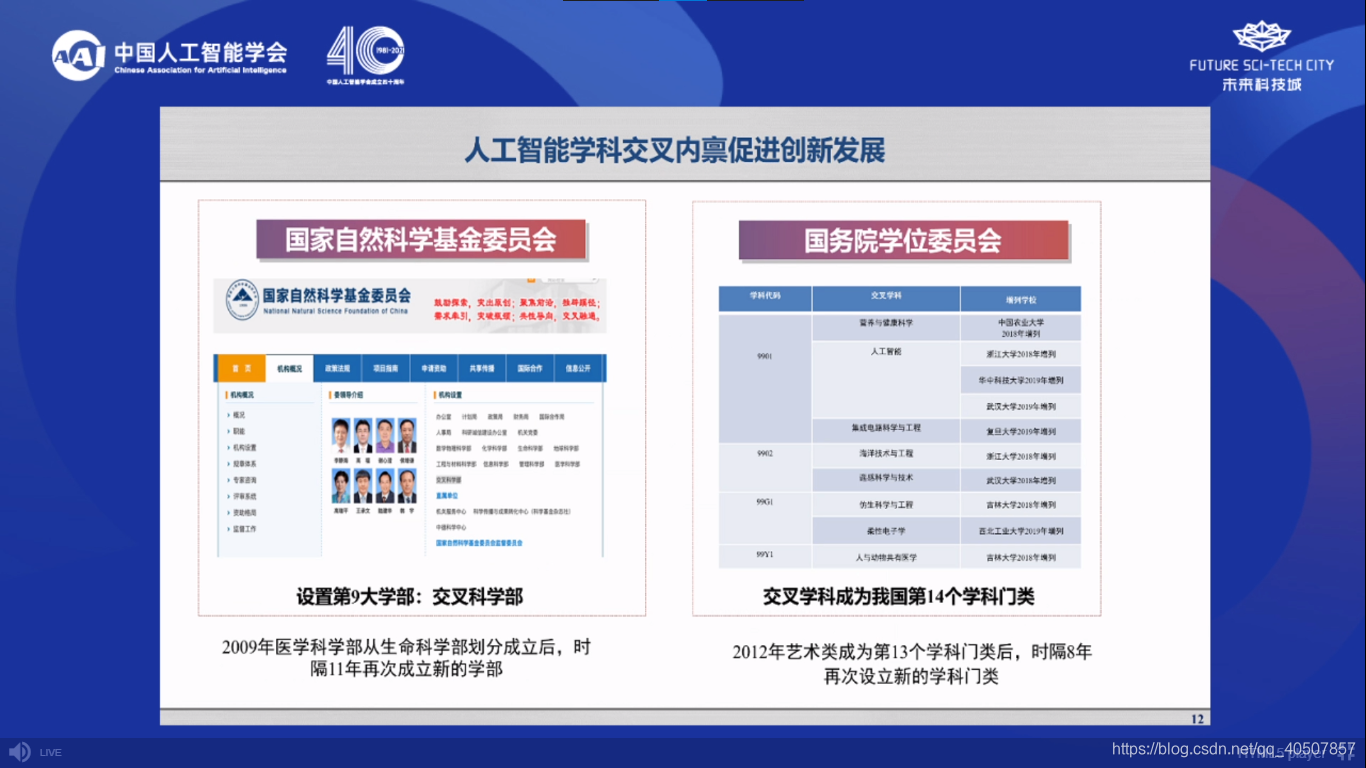Image resolution: width=1366 pixels, height=768 pixels.
Task: Select the 首页 tab in NSFC navigation
Action: [x=242, y=368]
